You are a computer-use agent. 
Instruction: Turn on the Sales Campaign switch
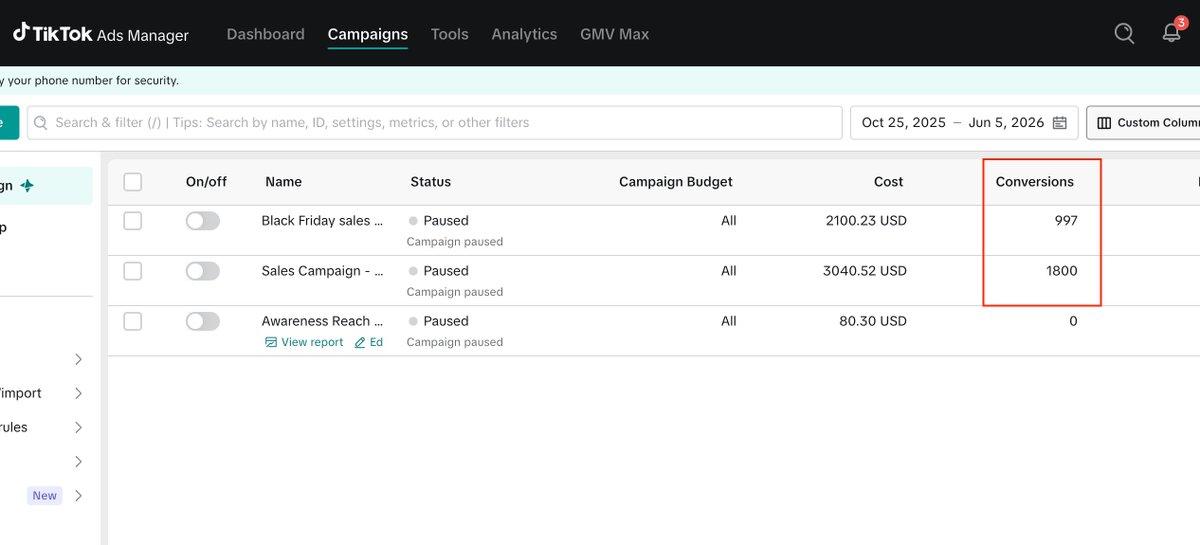(x=203, y=271)
